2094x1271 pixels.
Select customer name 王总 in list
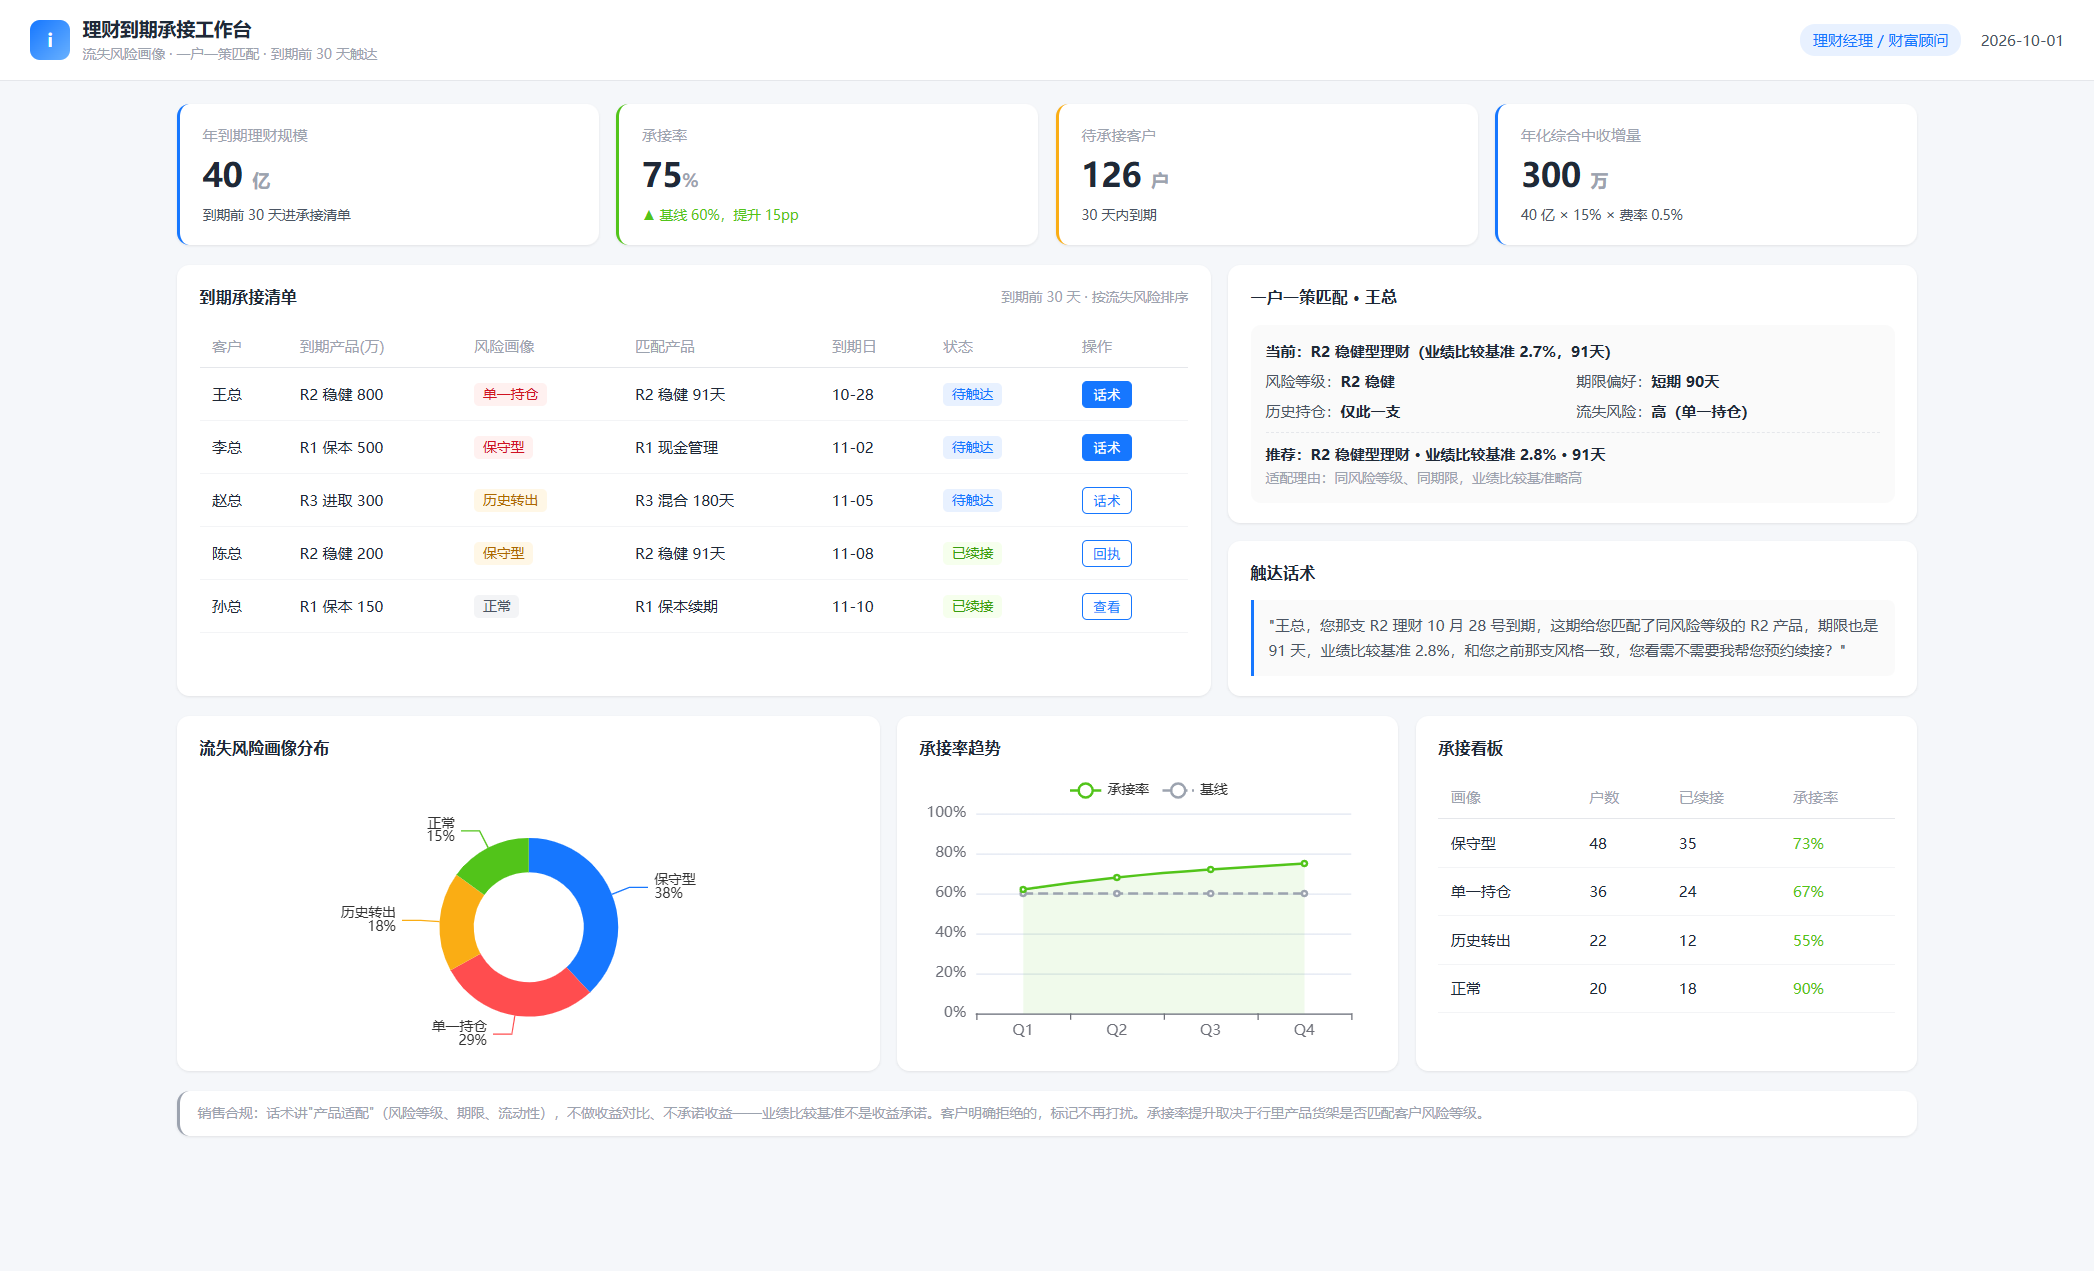point(227,394)
